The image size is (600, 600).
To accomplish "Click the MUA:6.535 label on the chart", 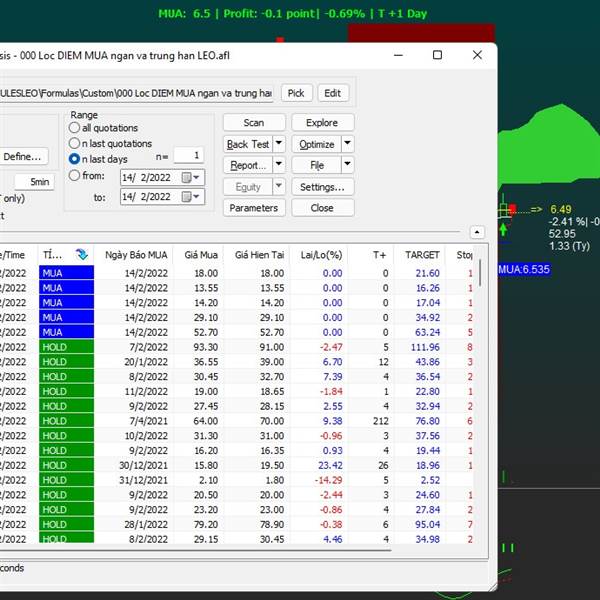I will (524, 269).
